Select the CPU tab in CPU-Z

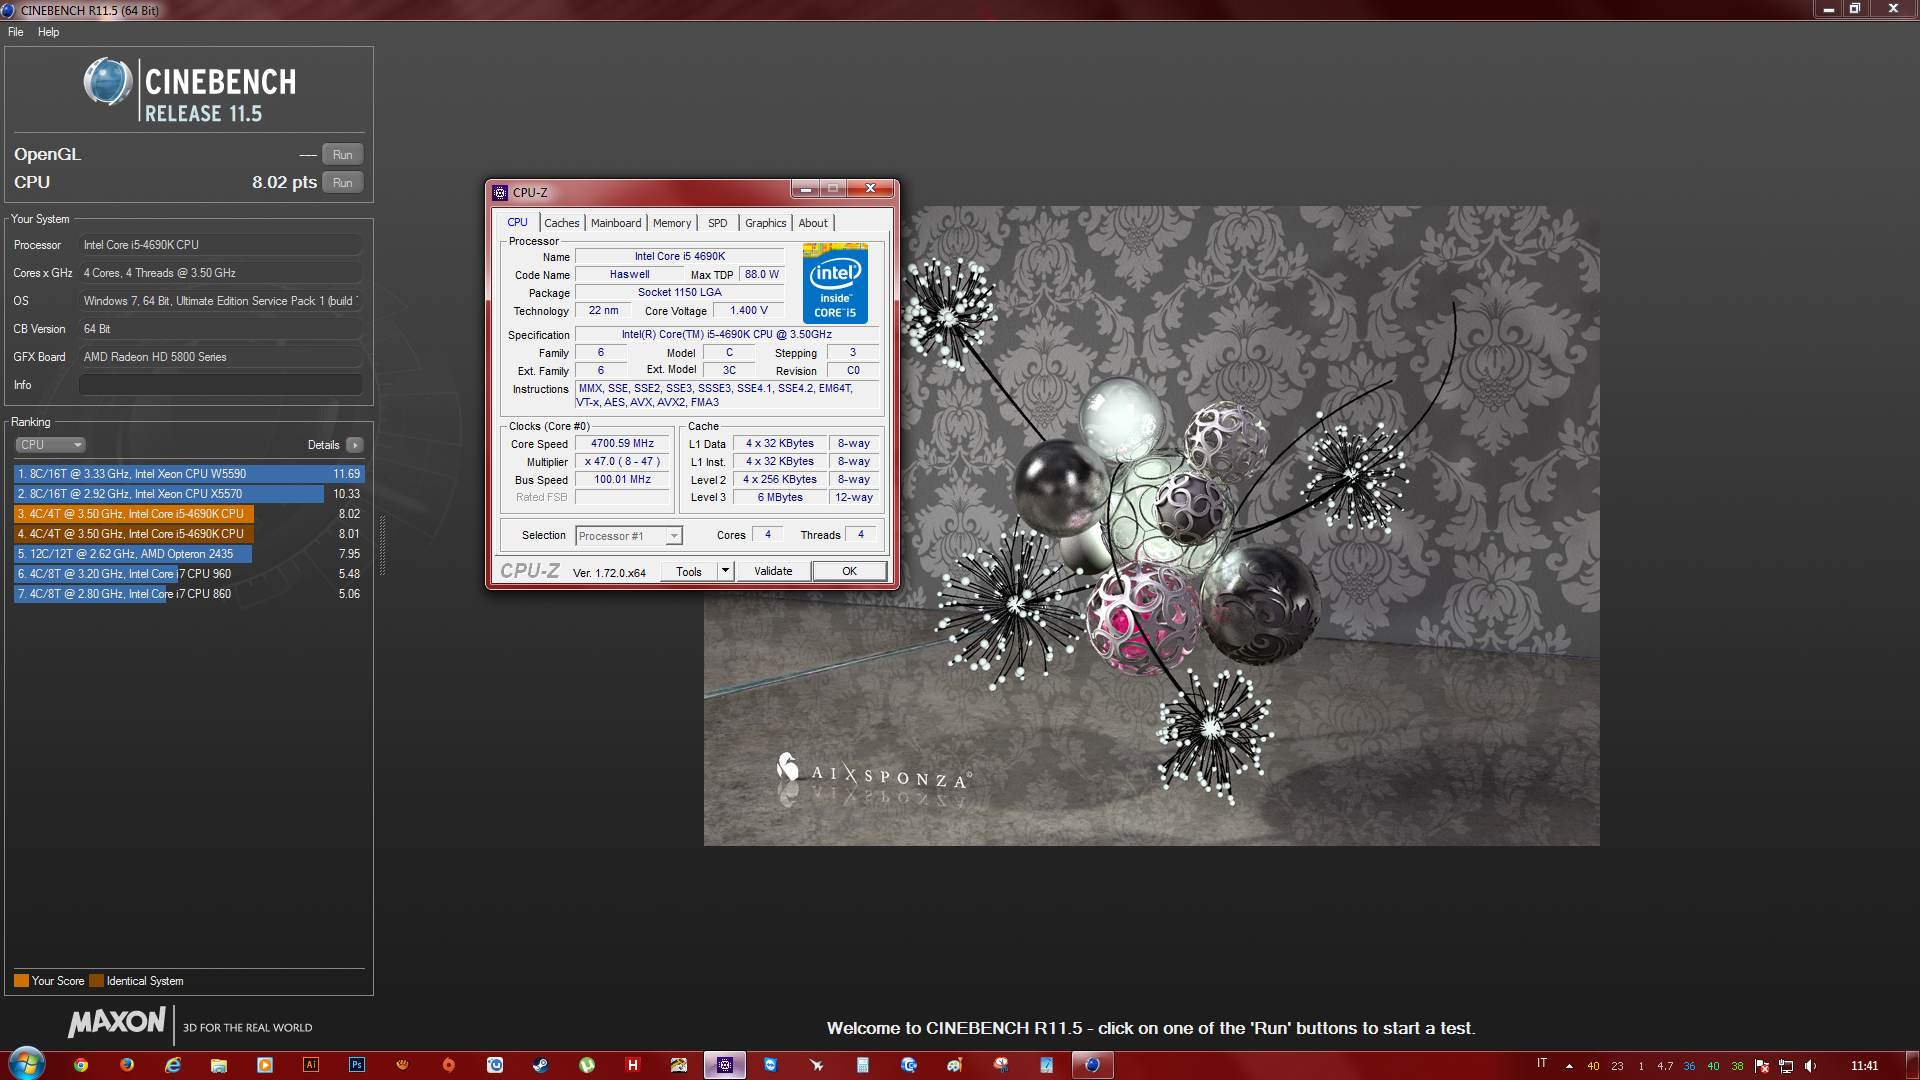pyautogui.click(x=517, y=222)
